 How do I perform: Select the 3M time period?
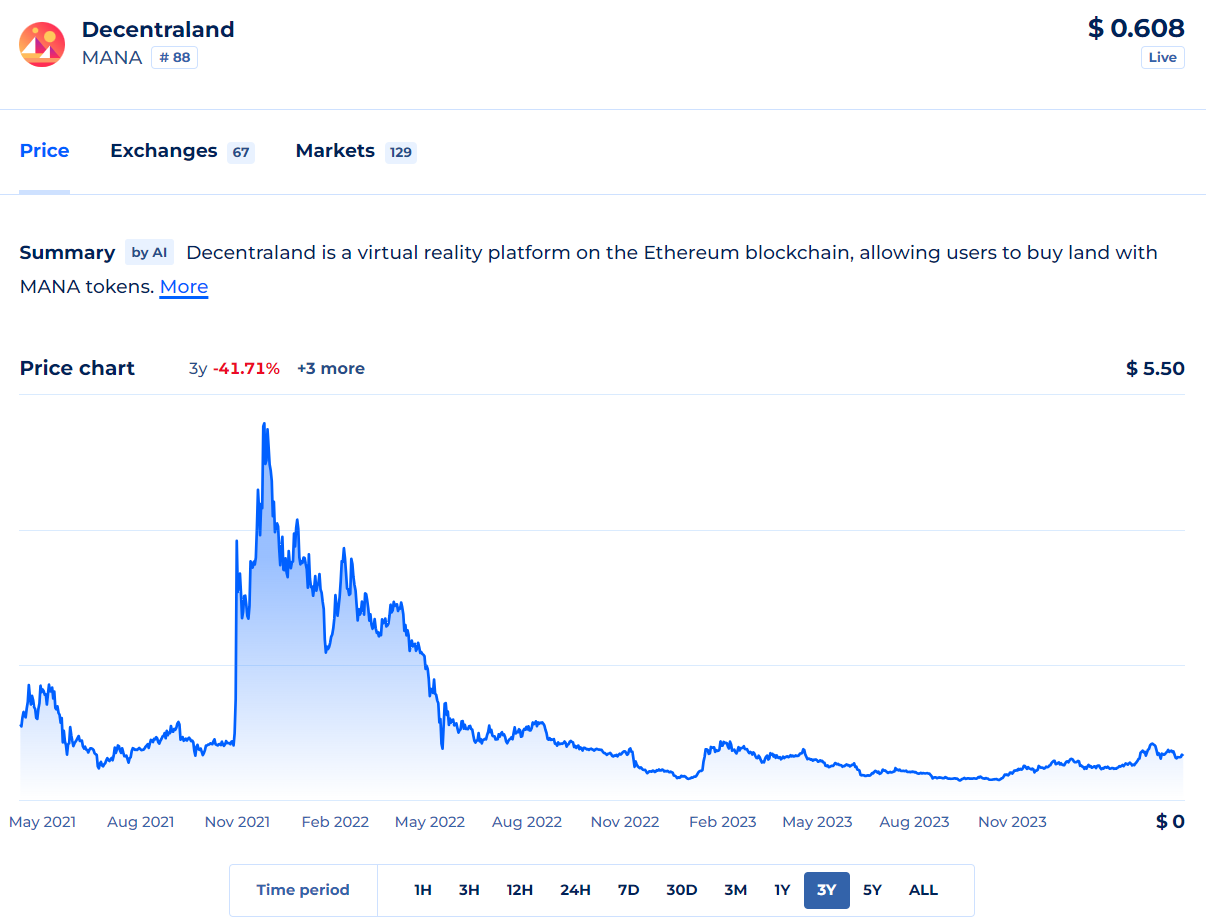coord(735,890)
